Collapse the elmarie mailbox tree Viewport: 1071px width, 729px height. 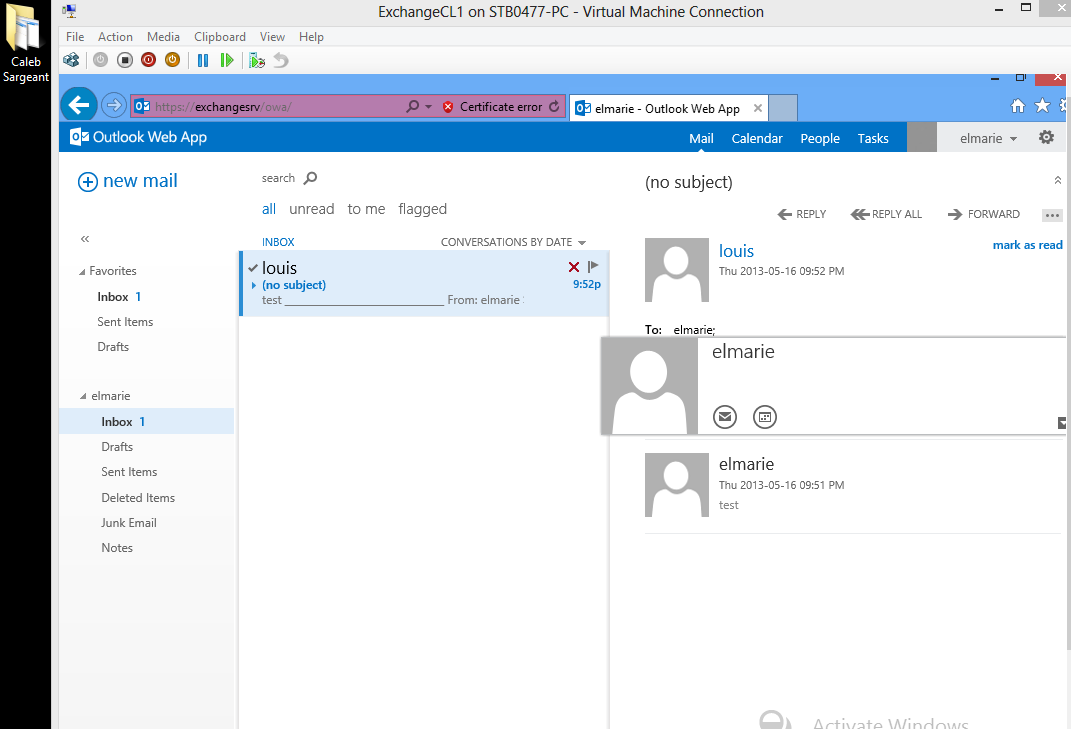click(83, 396)
